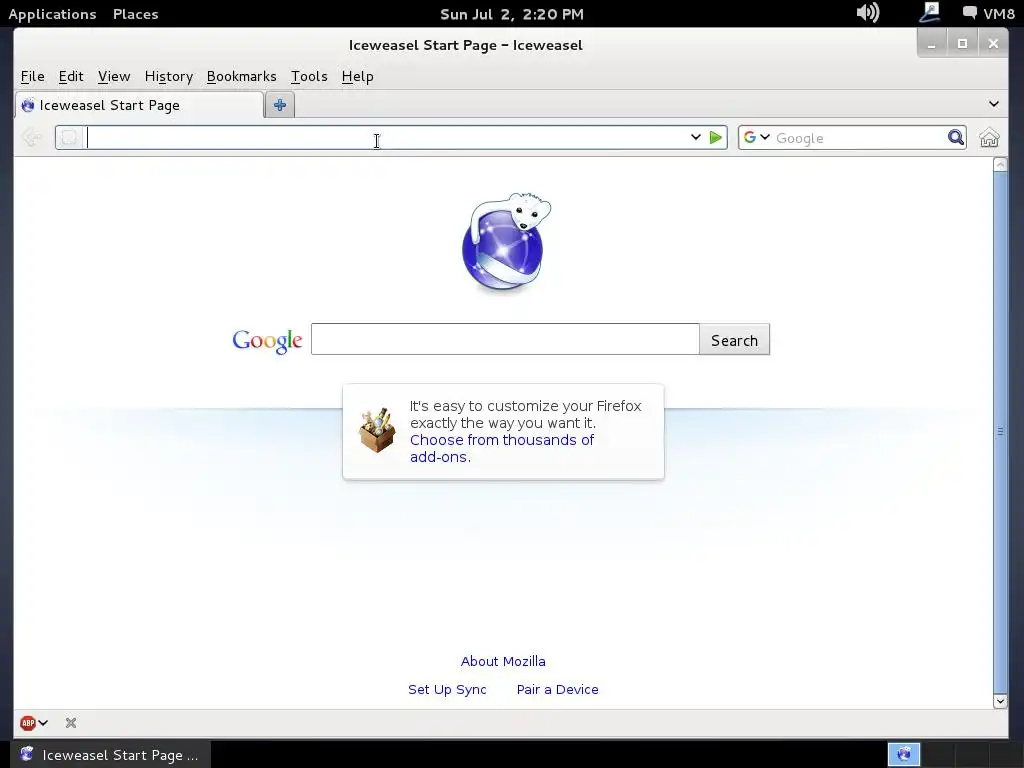Focus the Google search field on the page
The width and height of the screenshot is (1024, 768).
pyautogui.click(x=505, y=340)
